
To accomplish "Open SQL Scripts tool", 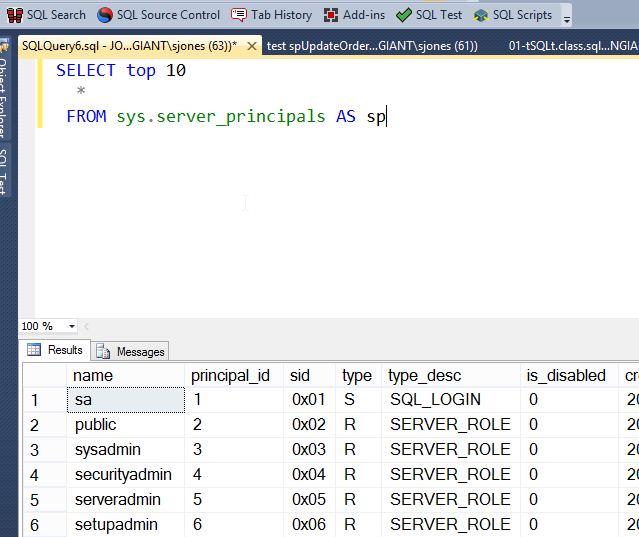I will (512, 15).
